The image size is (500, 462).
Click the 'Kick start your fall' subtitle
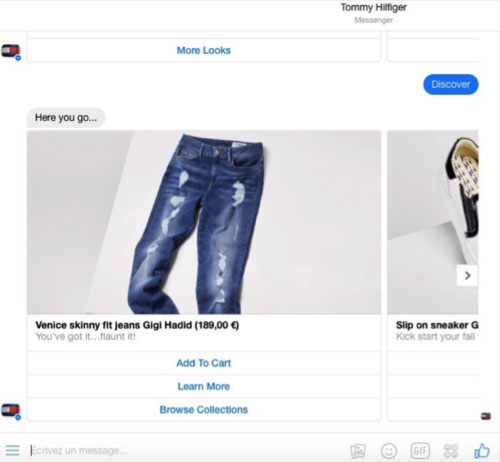pyautogui.click(x=436, y=337)
